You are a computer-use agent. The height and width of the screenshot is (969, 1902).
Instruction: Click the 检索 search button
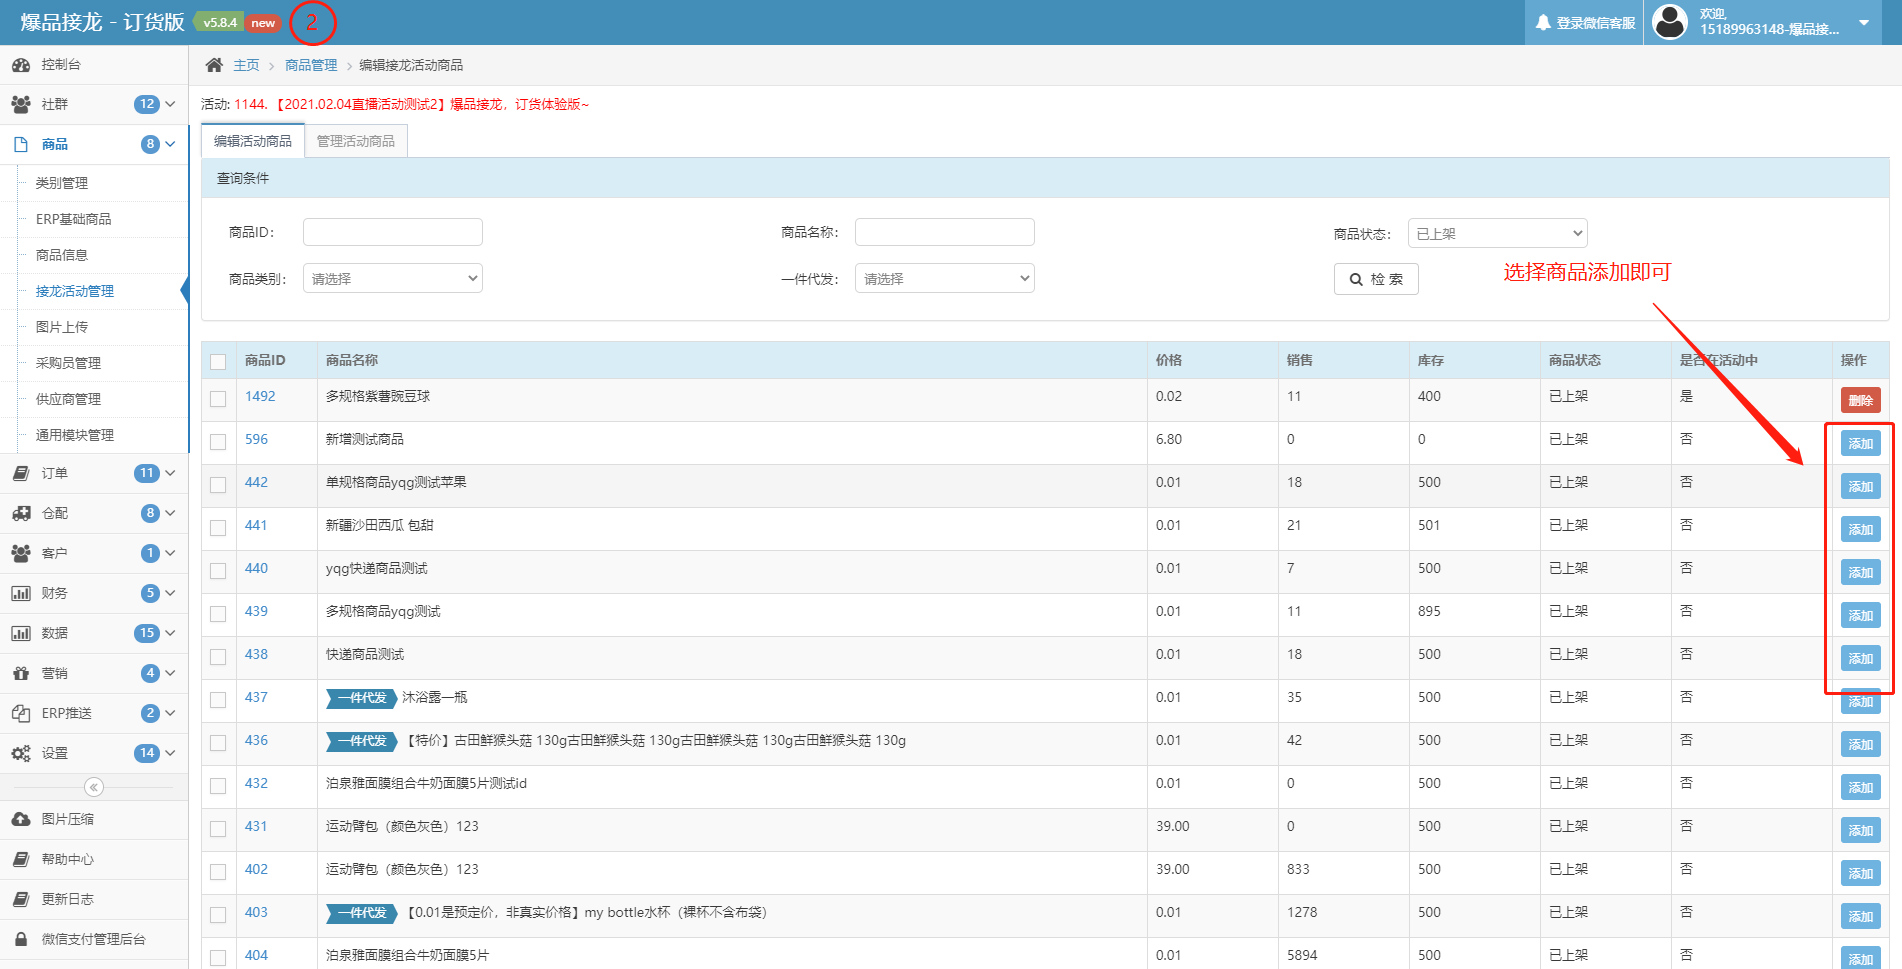pyautogui.click(x=1376, y=279)
